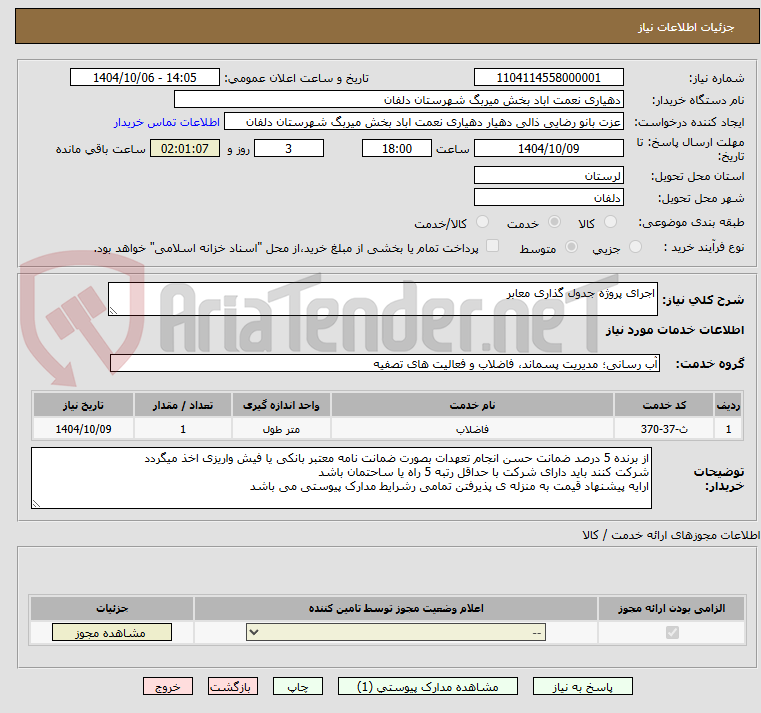Viewport: 761px width, 713px height.
Task: Click the announcement date field 1404/10/06 - 14:05
Action: [x=145, y=78]
